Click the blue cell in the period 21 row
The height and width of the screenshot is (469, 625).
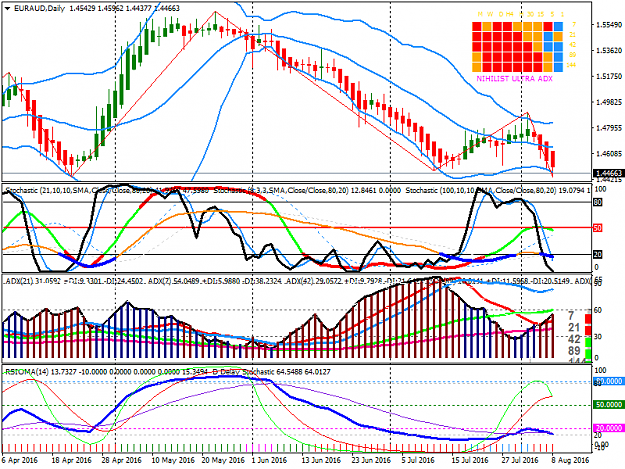point(548,37)
